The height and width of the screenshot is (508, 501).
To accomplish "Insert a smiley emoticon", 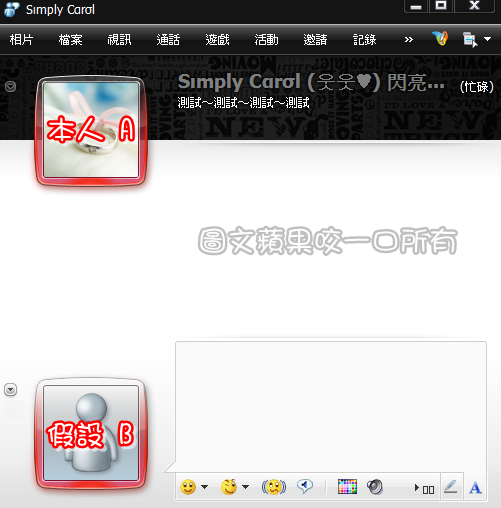I will pyautogui.click(x=188, y=487).
